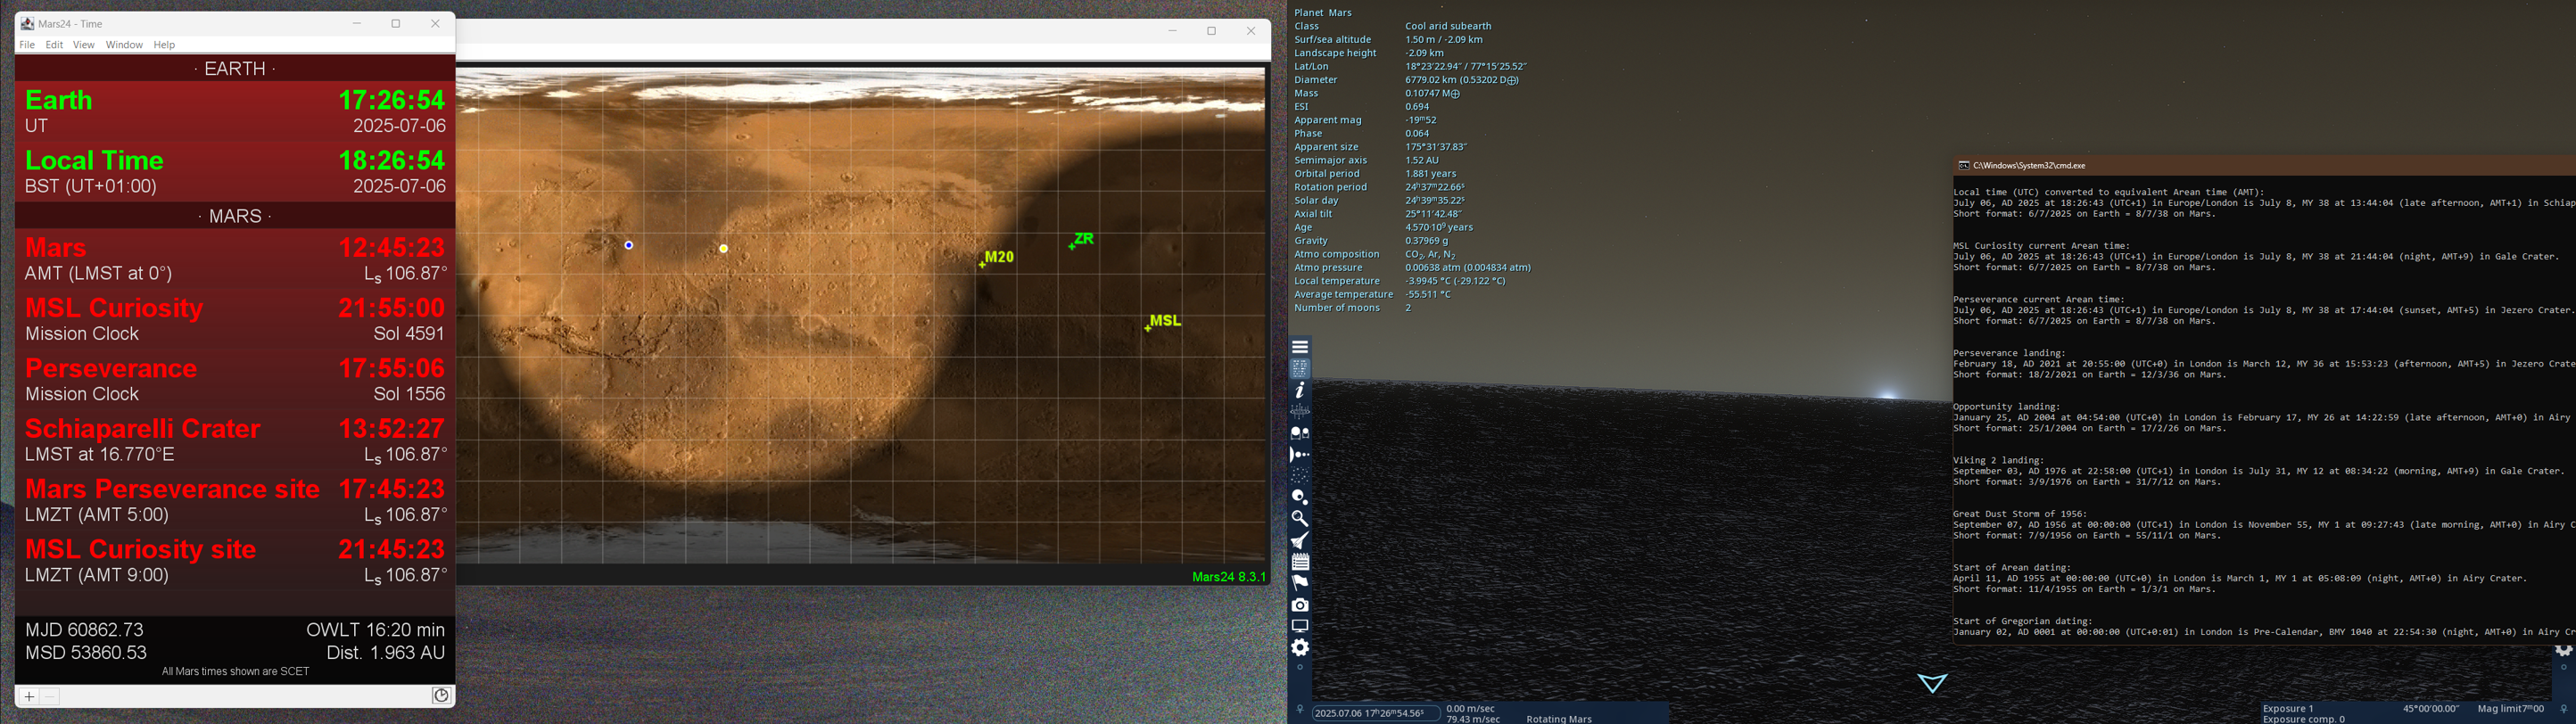Pin the left toolbar using the small circle below the gear

coord(1300,668)
